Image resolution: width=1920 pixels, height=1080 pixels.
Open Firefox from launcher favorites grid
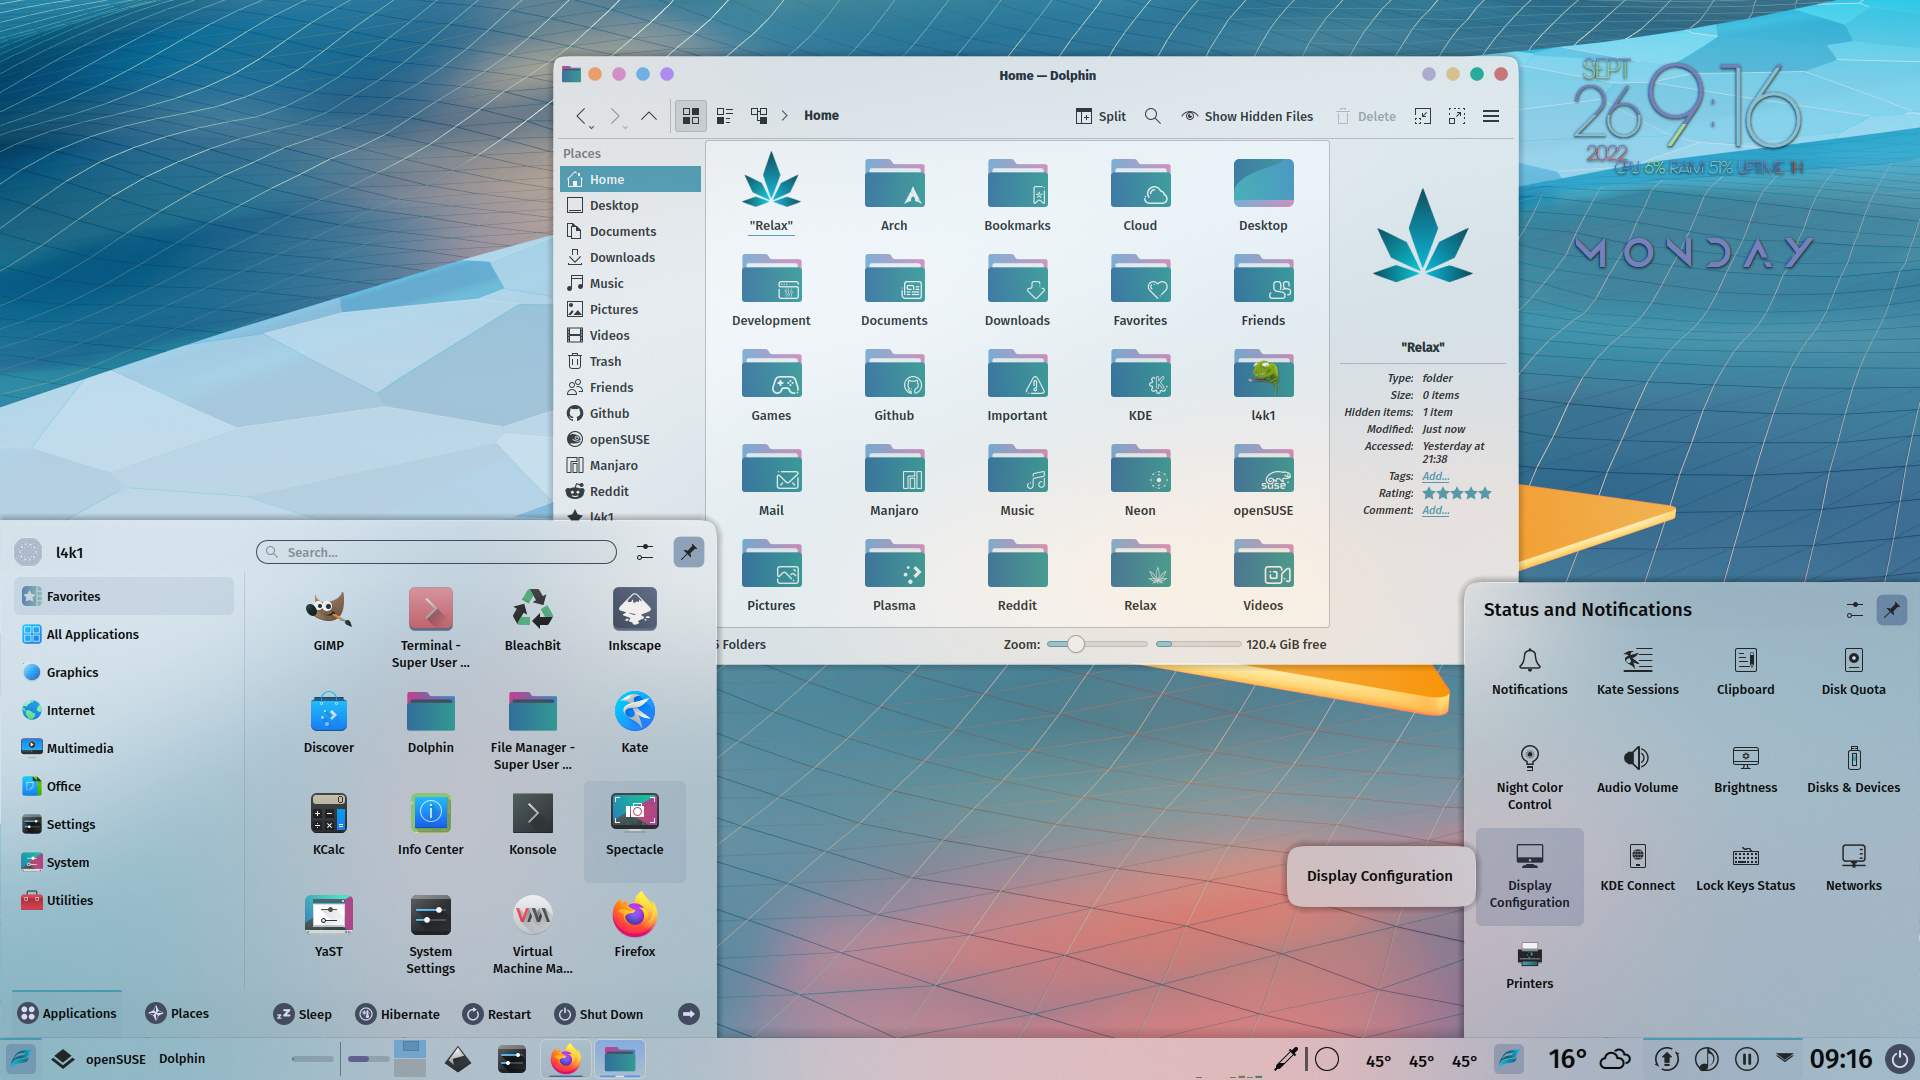[634, 926]
